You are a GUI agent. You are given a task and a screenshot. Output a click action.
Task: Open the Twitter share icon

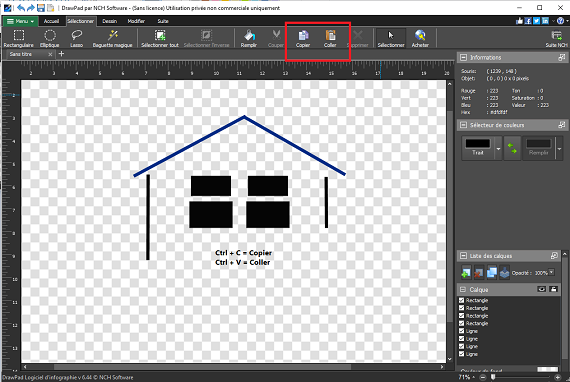coord(537,21)
